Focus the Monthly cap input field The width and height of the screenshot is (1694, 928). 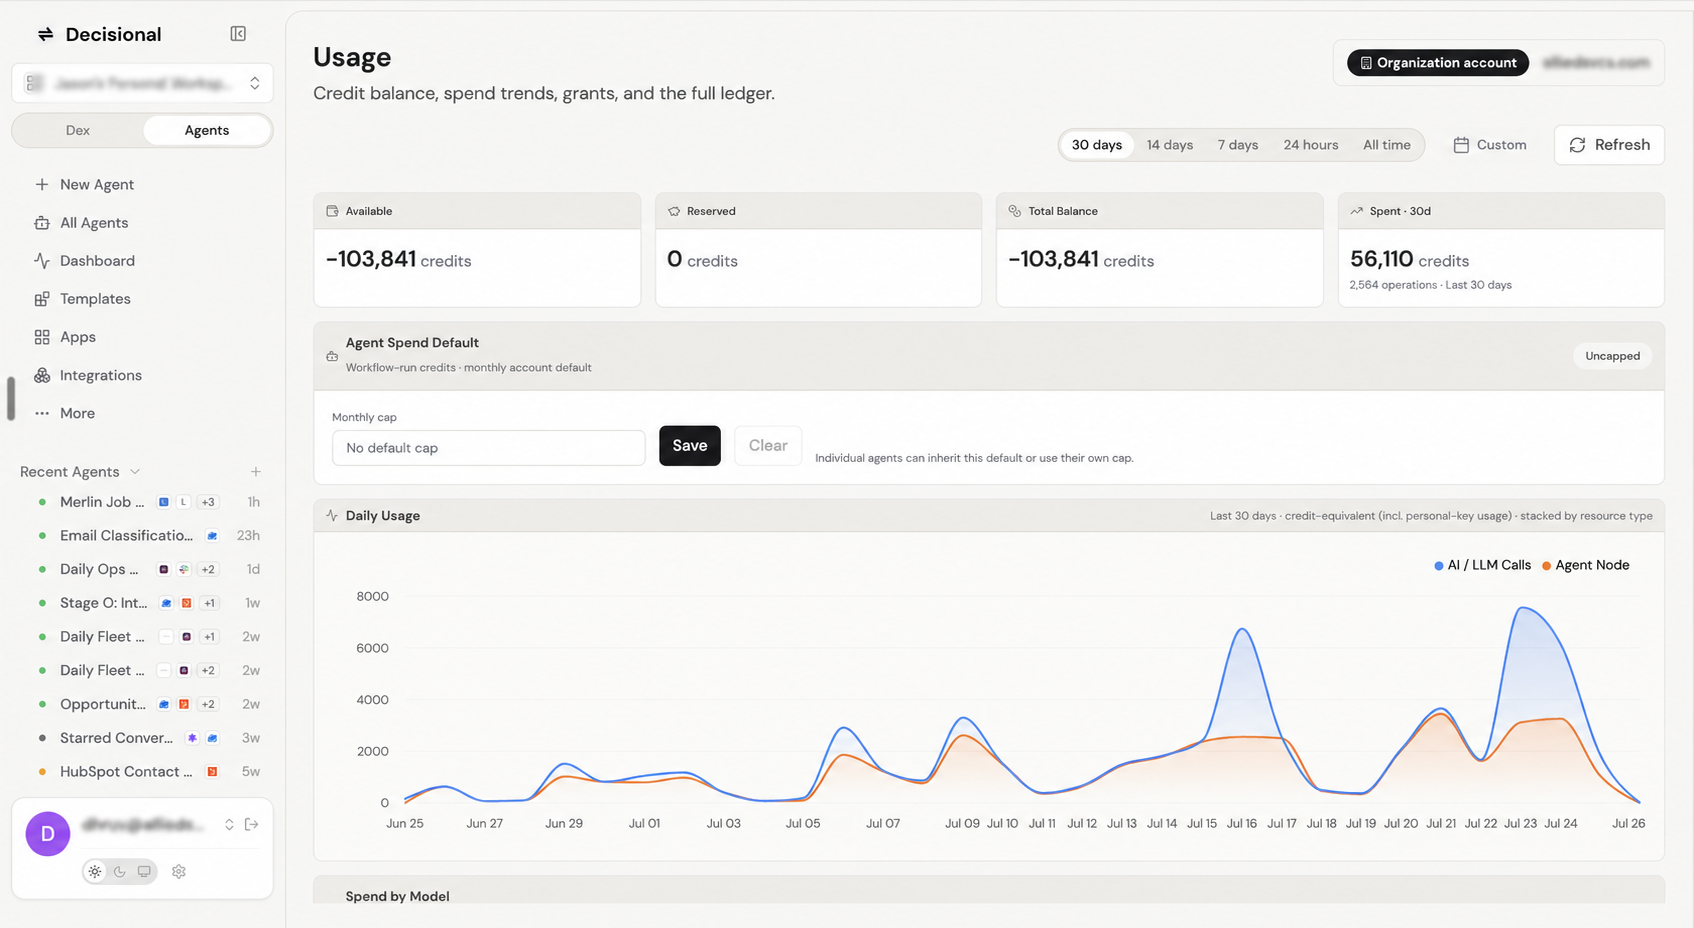(488, 448)
